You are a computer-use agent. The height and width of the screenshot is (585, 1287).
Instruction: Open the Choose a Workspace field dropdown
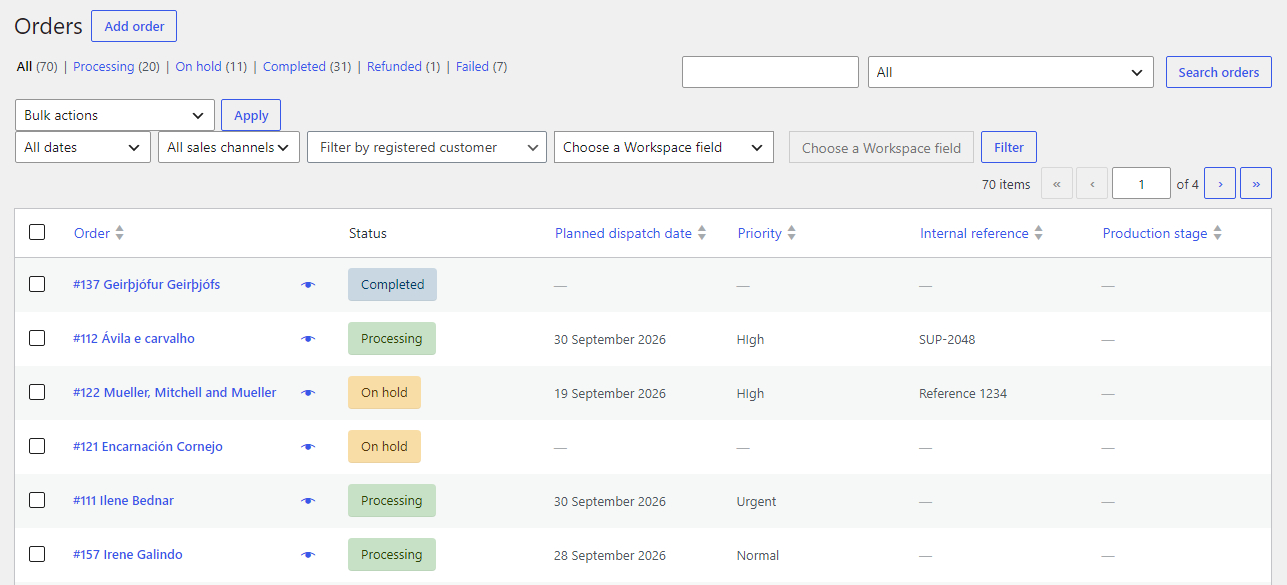point(664,147)
